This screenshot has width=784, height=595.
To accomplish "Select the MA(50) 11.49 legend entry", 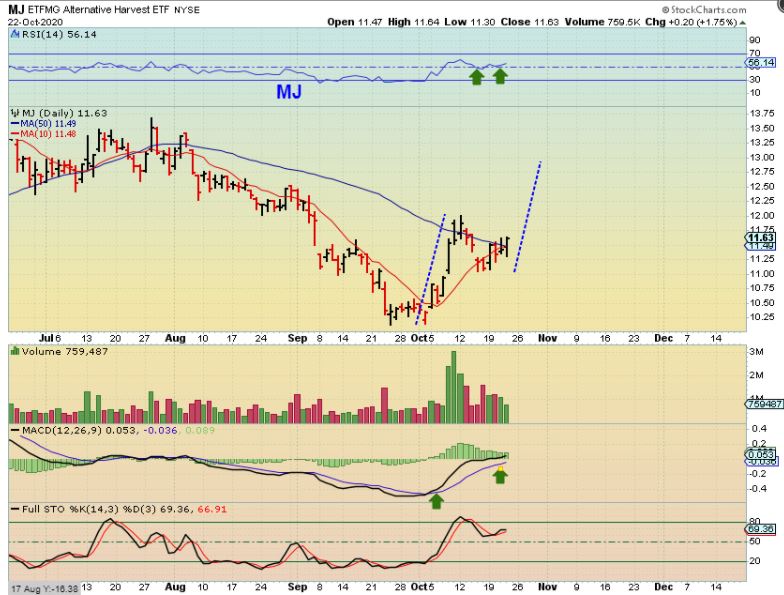I will (44, 124).
